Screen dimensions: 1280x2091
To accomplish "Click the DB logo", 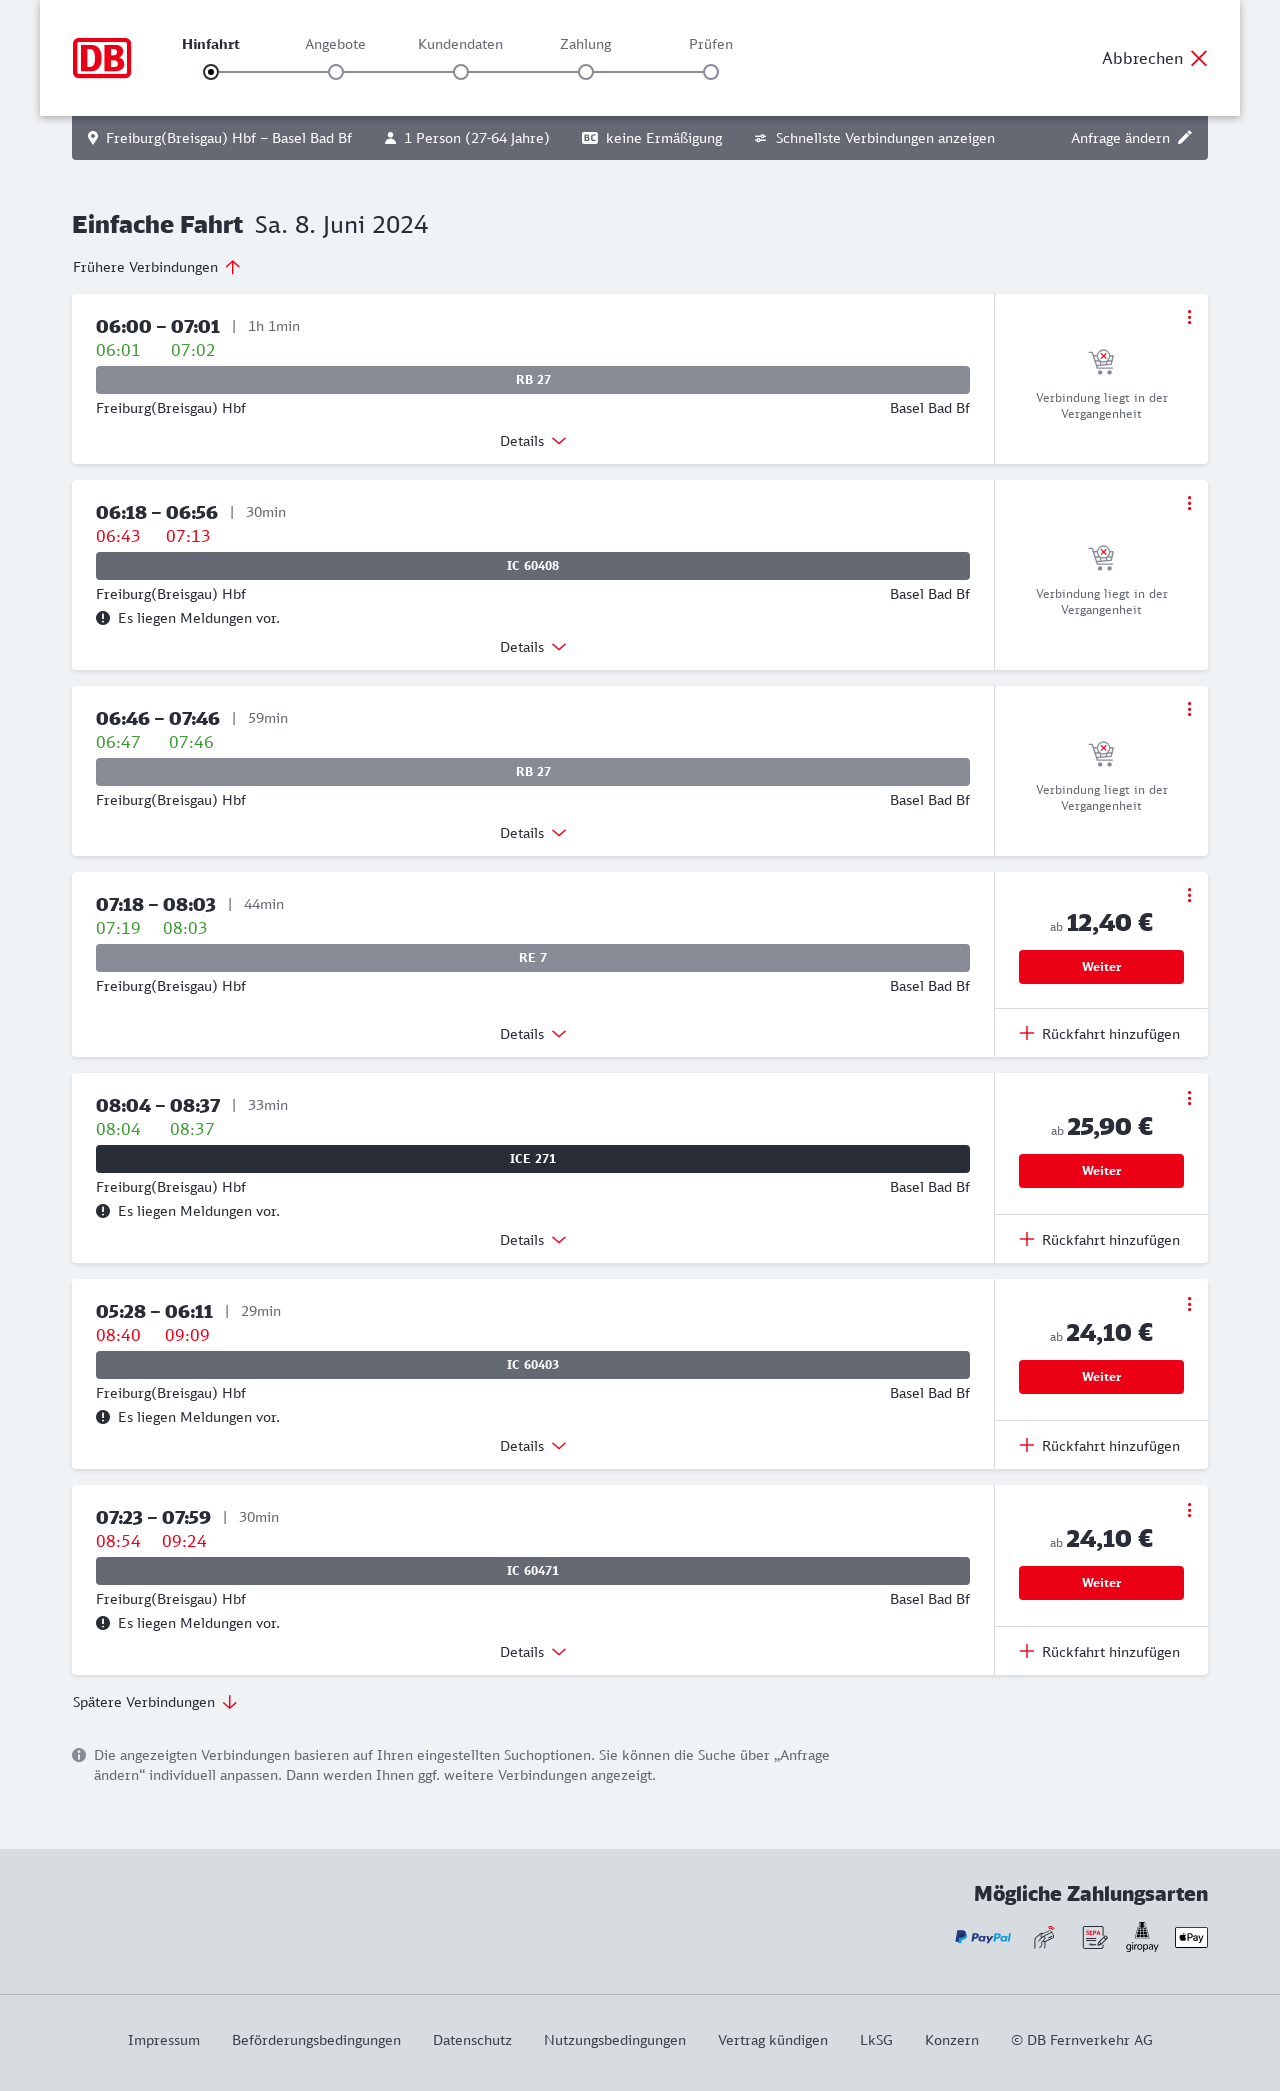I will pos(102,58).
